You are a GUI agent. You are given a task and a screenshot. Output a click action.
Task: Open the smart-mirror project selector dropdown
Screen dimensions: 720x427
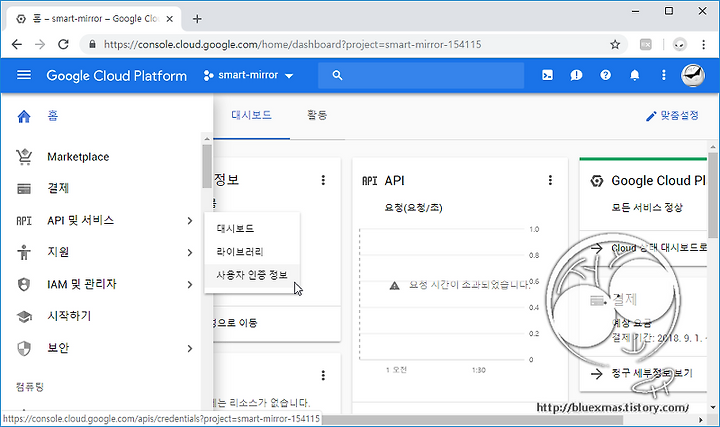pyautogui.click(x=248, y=75)
